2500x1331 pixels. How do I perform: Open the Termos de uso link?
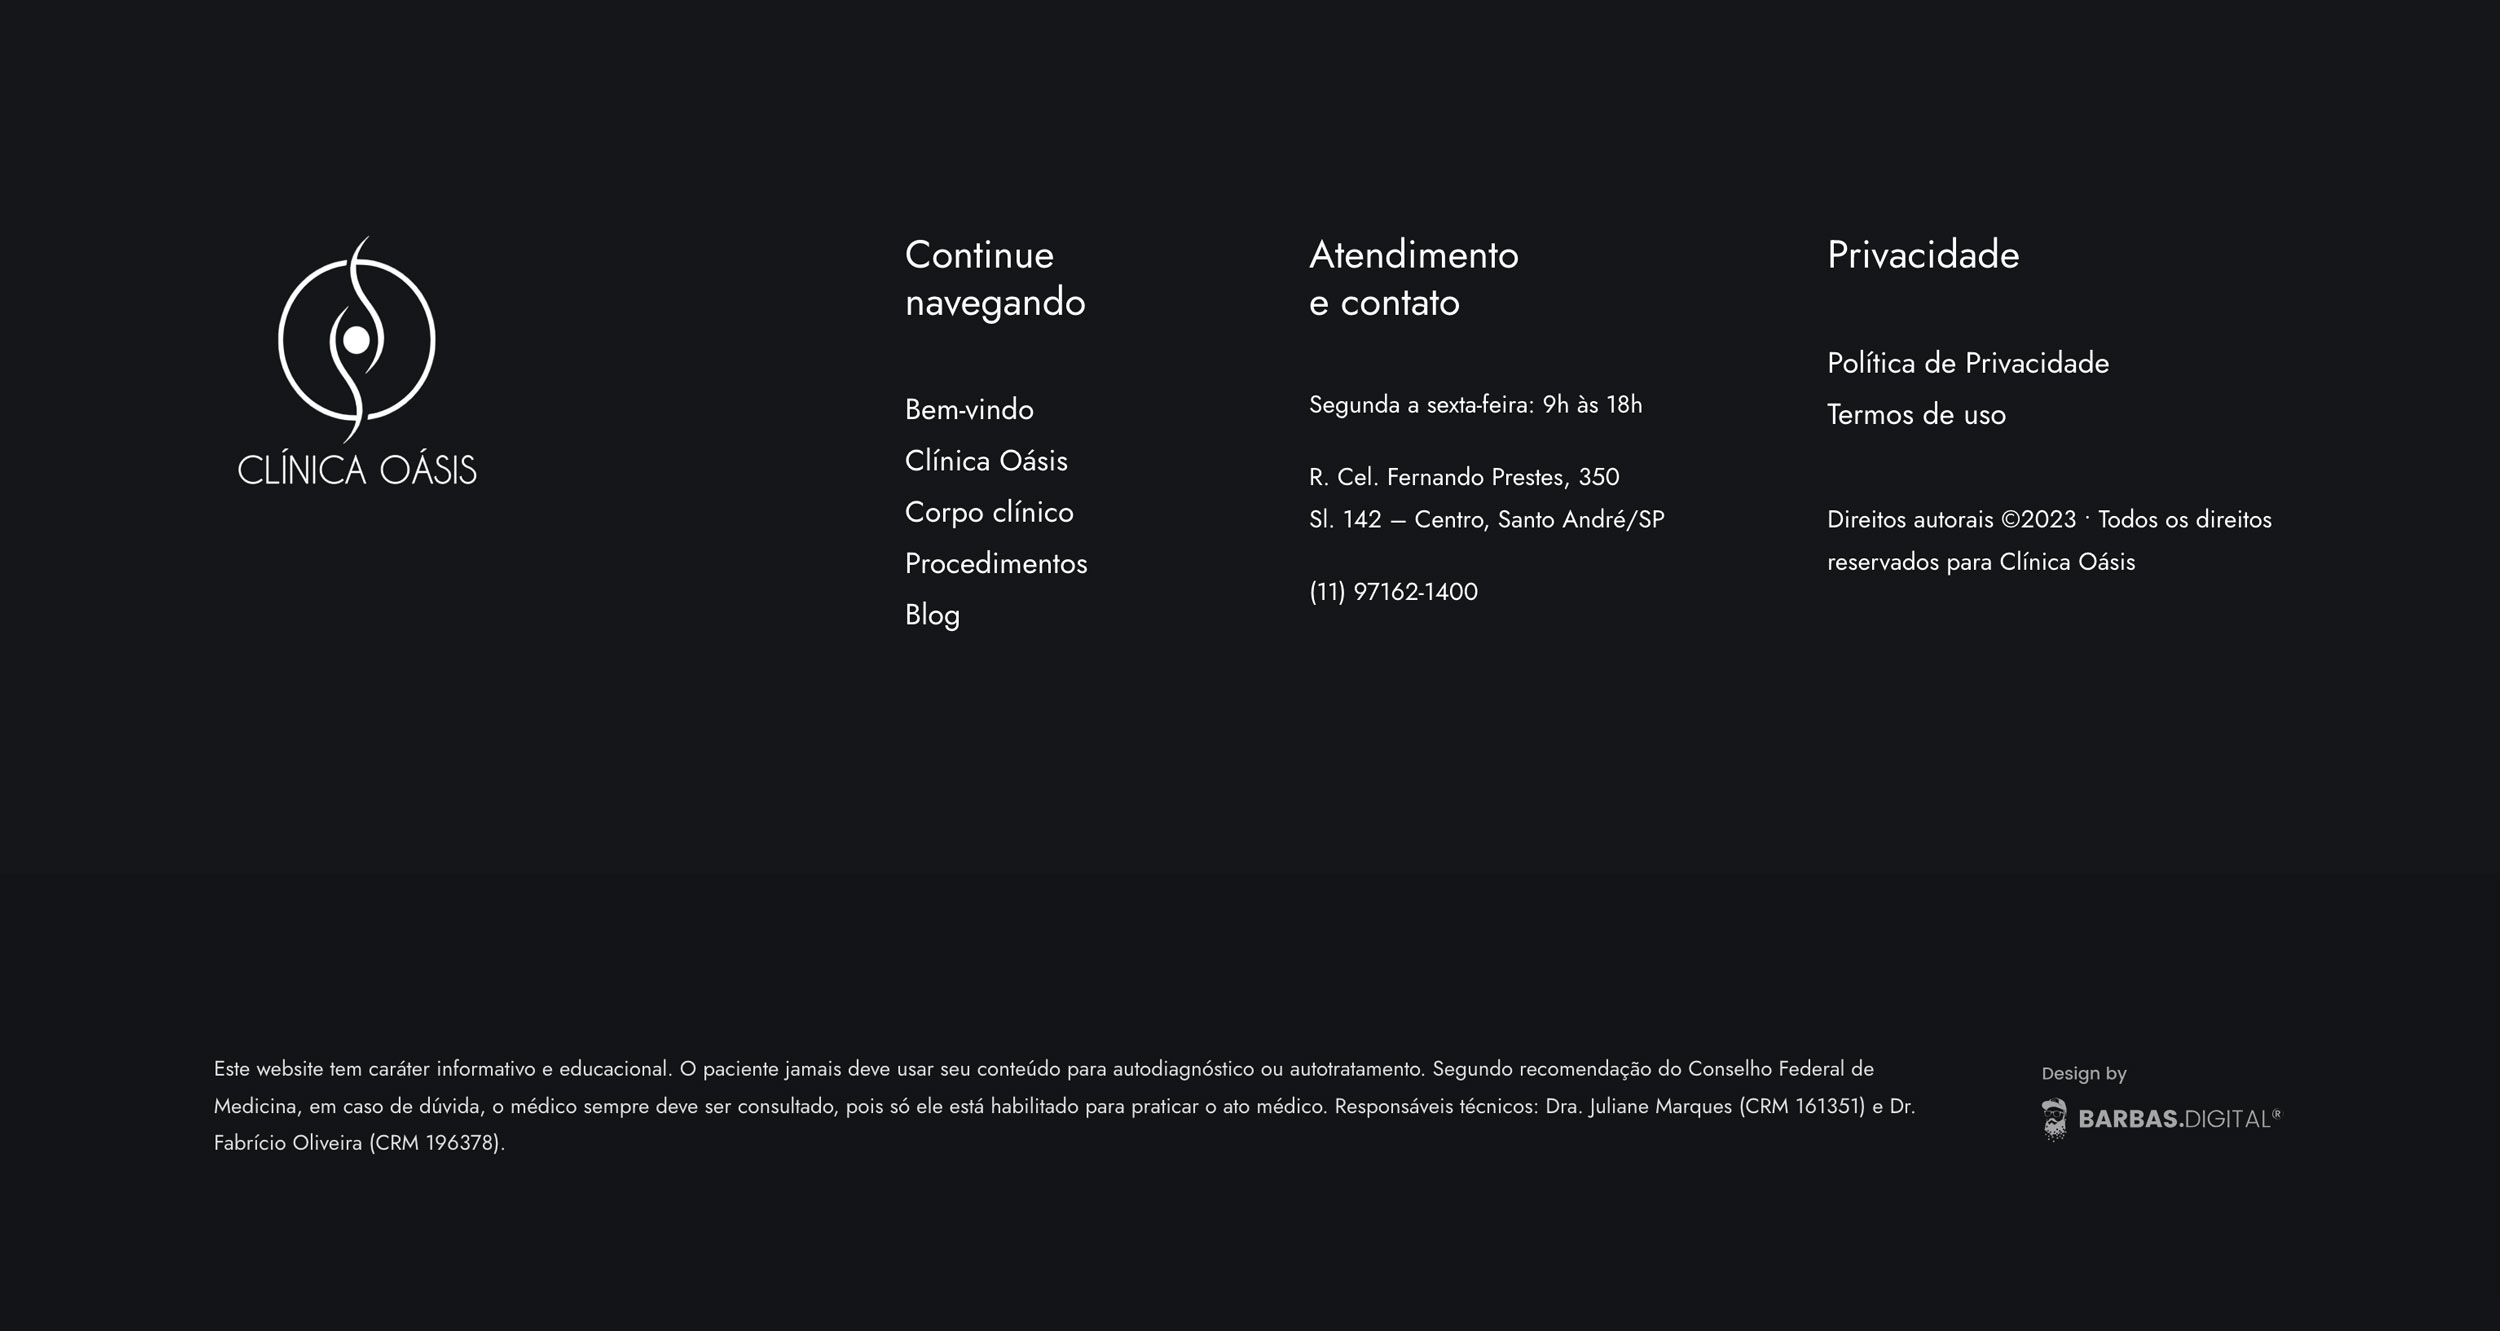click(x=1915, y=415)
